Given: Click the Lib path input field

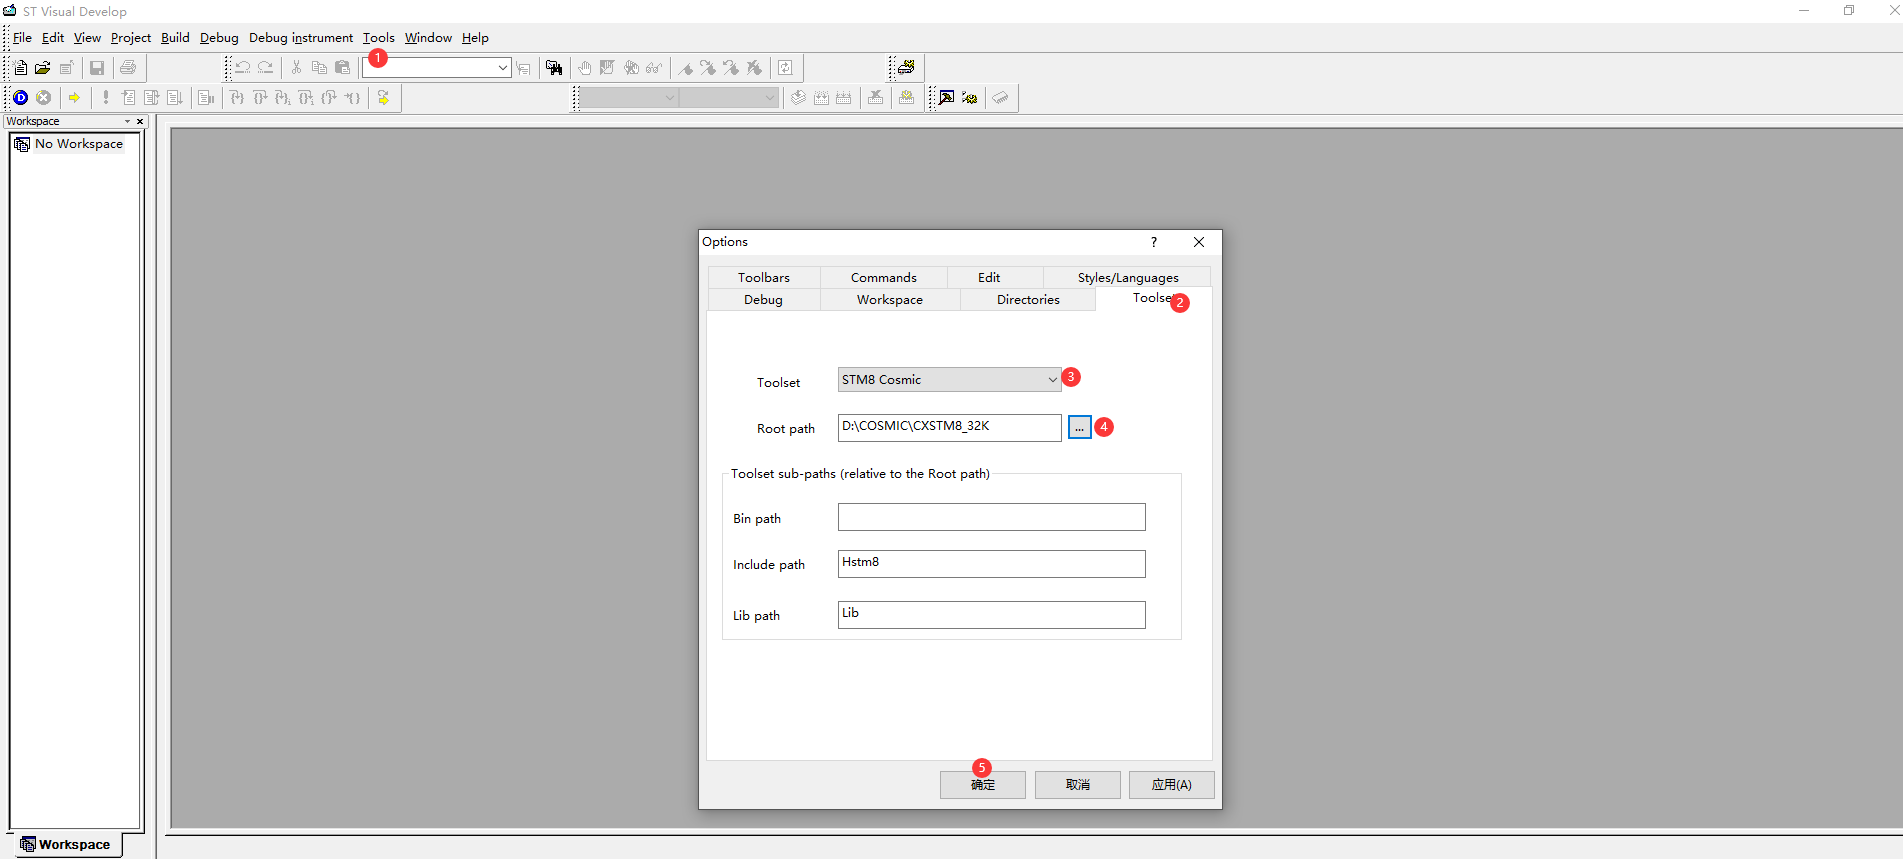Looking at the screenshot, I should (x=992, y=615).
